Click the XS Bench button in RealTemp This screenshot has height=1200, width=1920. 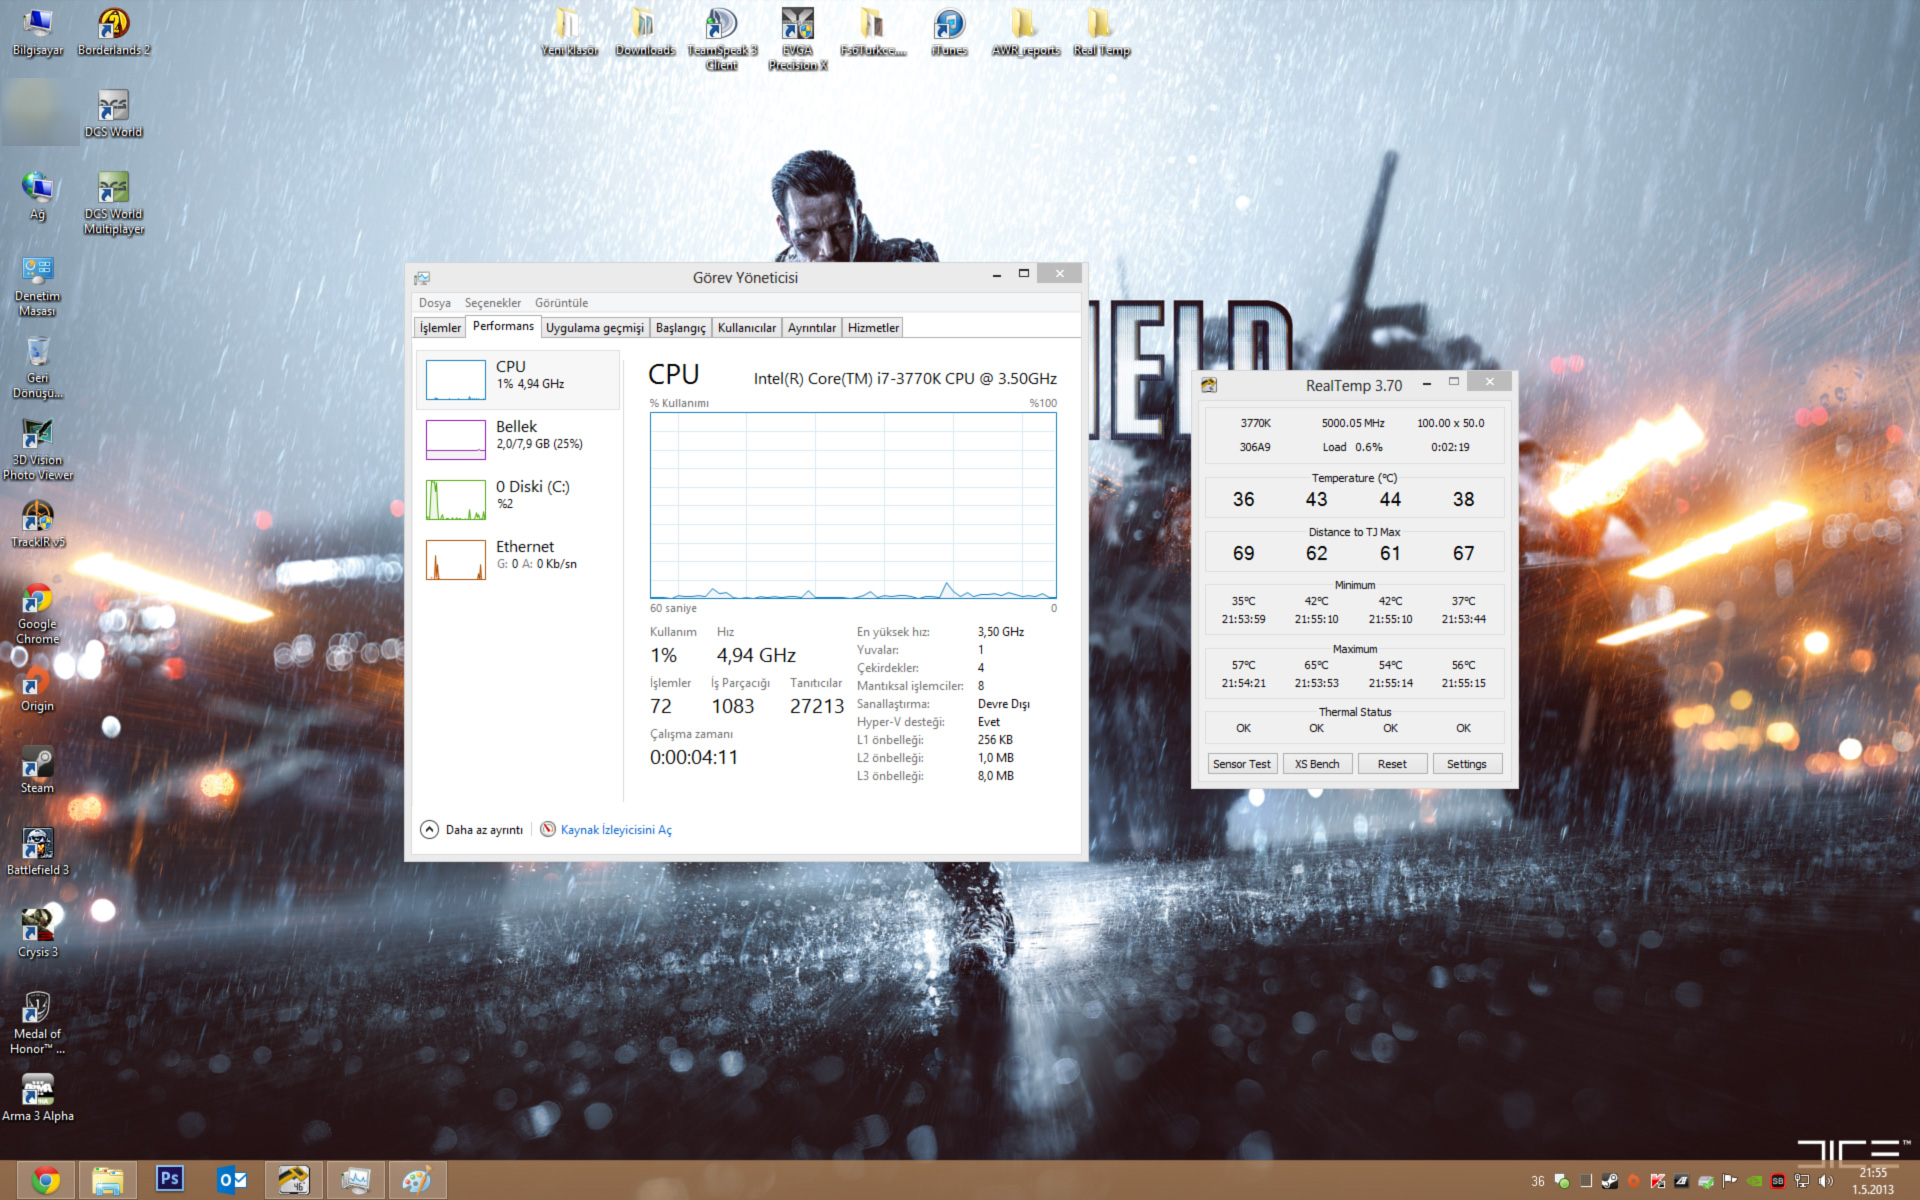(1317, 764)
